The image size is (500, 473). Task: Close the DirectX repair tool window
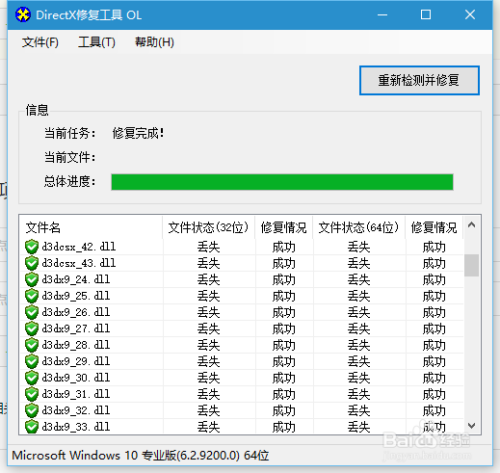(470, 15)
